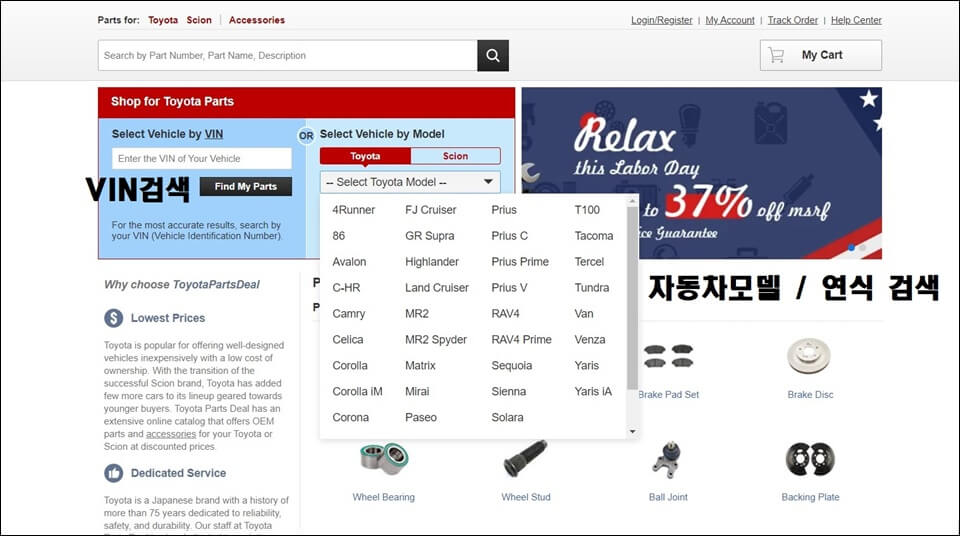Click the VIN underlined help link
This screenshot has width=960, height=536.
coord(214,134)
